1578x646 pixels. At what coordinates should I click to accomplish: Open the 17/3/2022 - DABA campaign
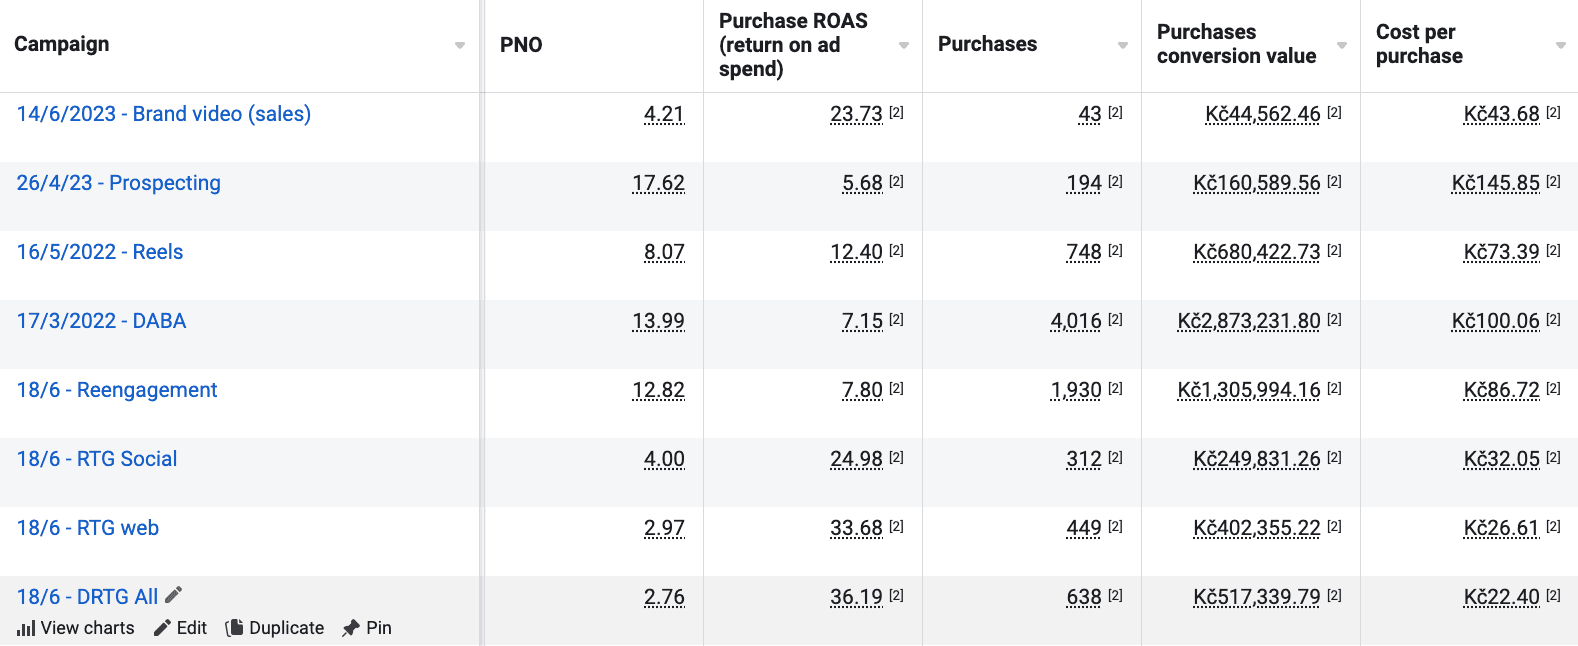[x=102, y=321]
